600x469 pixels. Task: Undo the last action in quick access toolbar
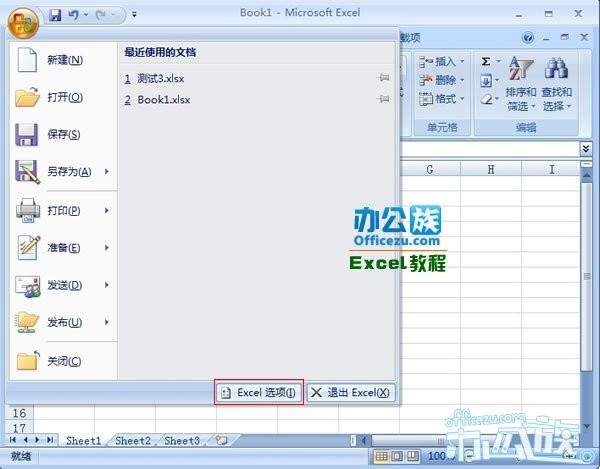73,15
